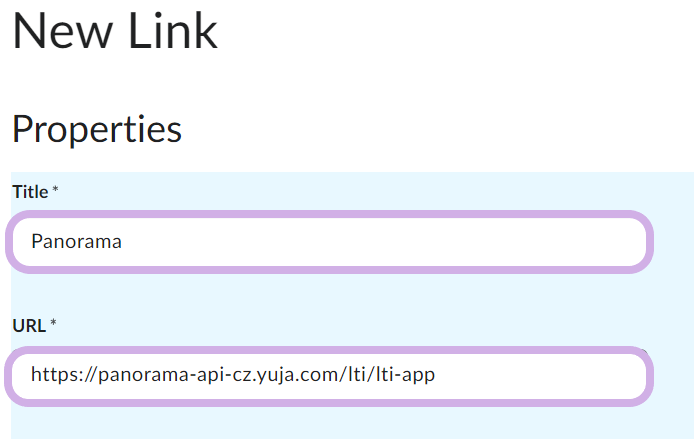This screenshot has height=447, width=694.
Task: Click the required asterisk beside Title
Action: point(56,190)
